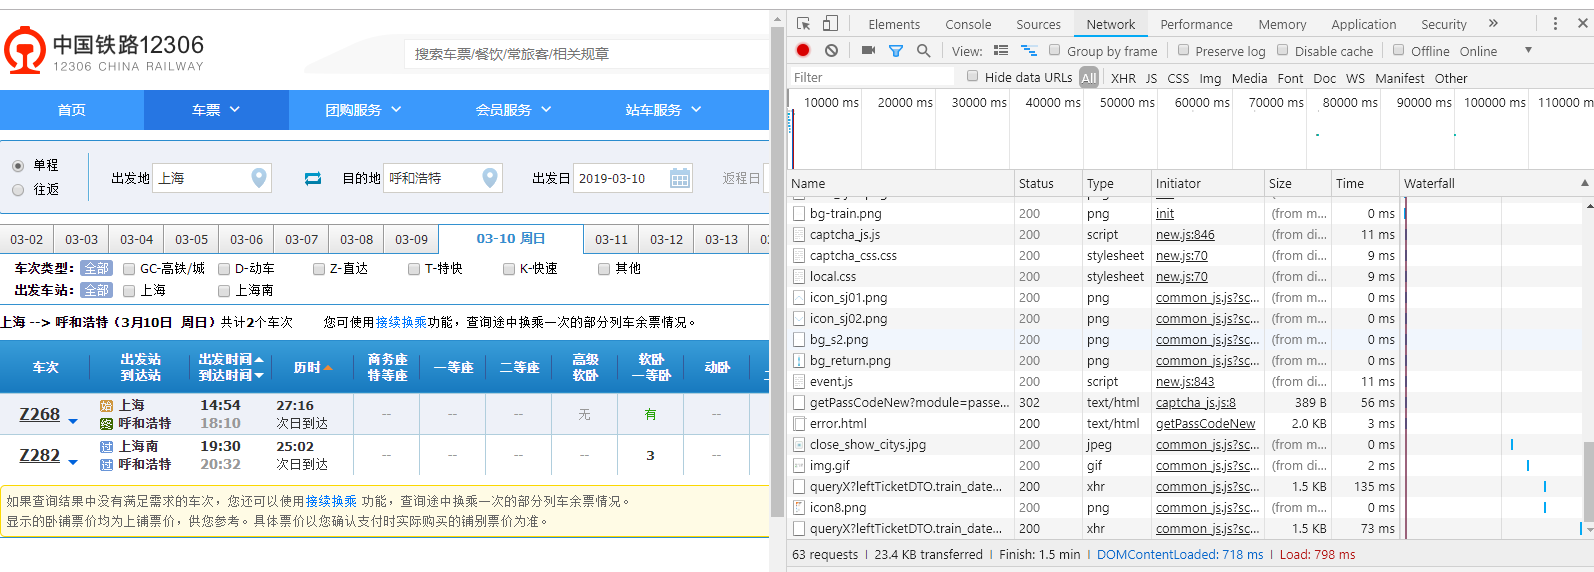Toggle the Offline checkbox
The image size is (1594, 572).
point(1399,50)
